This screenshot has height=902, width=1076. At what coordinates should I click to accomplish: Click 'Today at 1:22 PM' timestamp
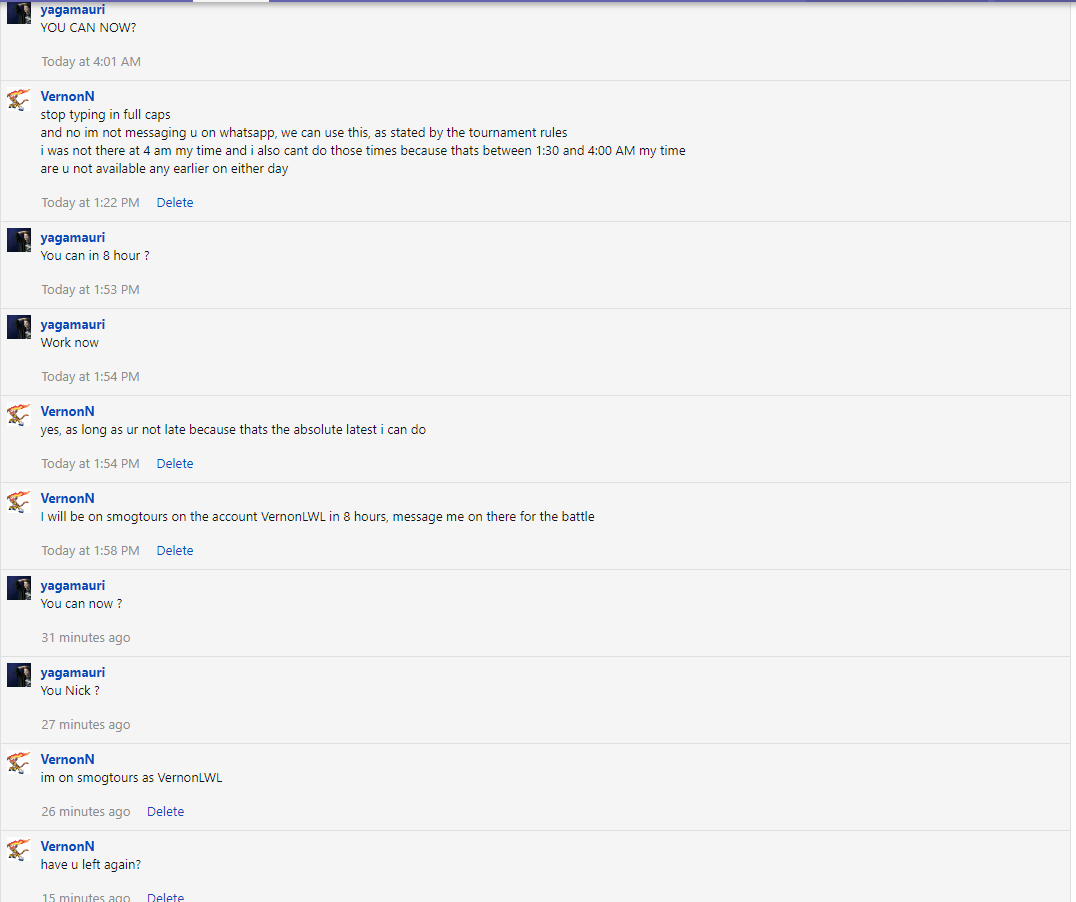[90, 203]
